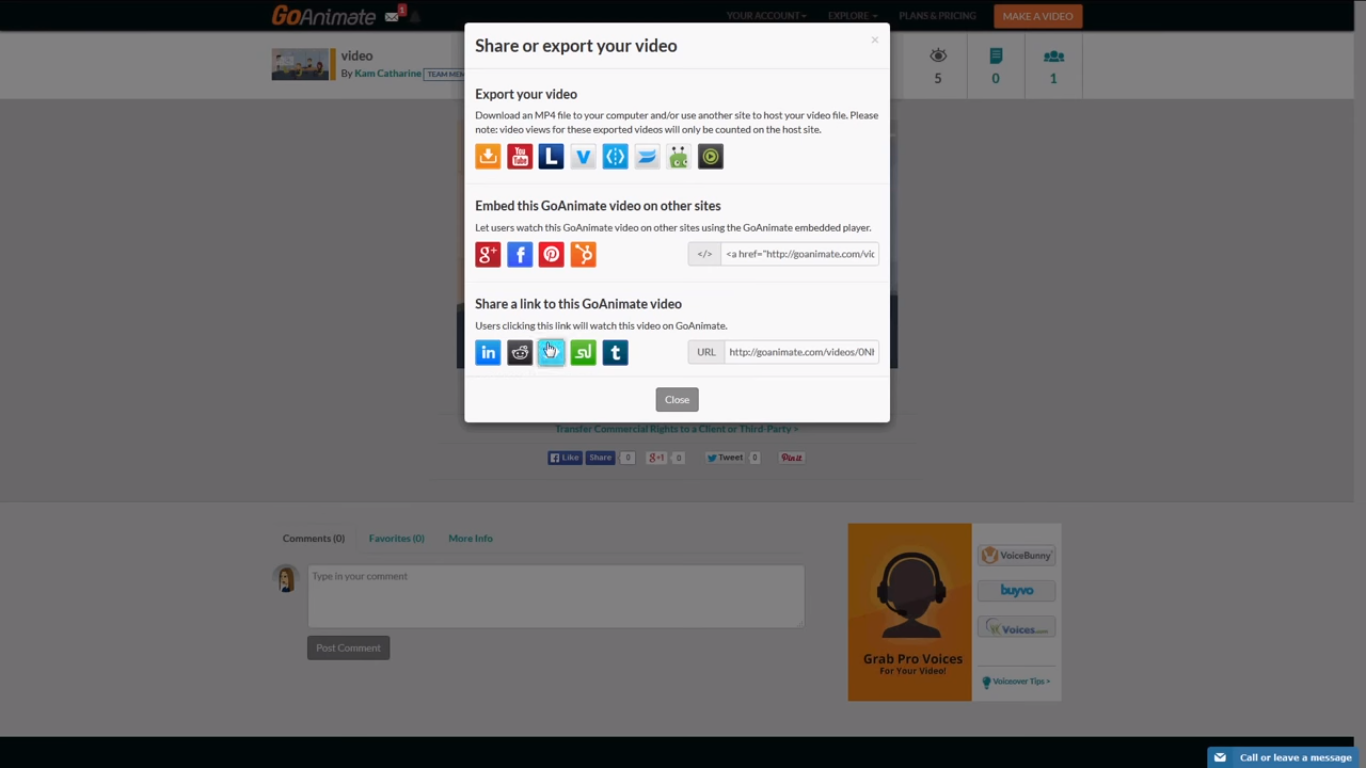Open the More Info tab
Screen dimensions: 1366x768
pos(470,538)
